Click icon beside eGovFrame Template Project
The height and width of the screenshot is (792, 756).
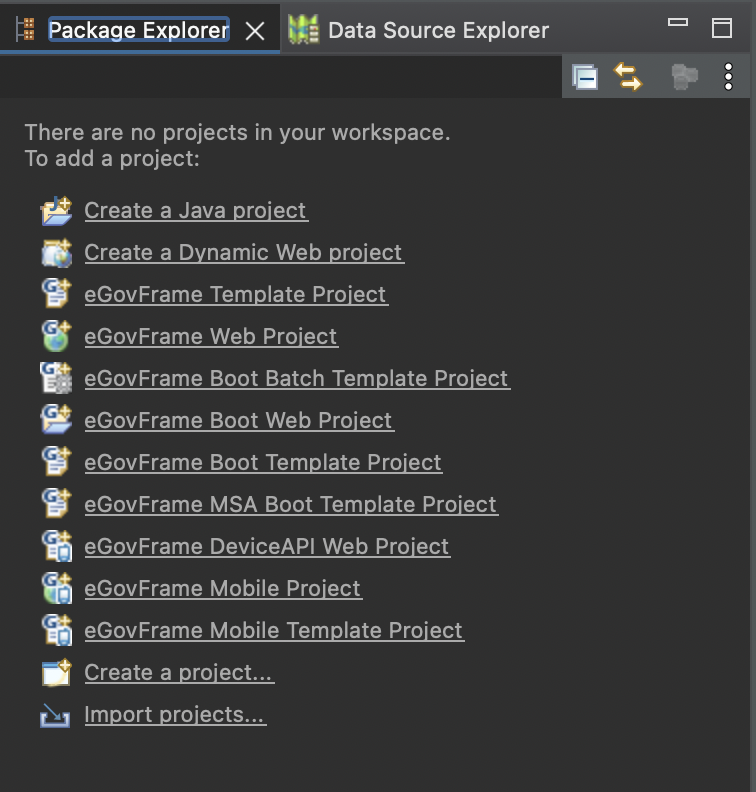point(56,293)
